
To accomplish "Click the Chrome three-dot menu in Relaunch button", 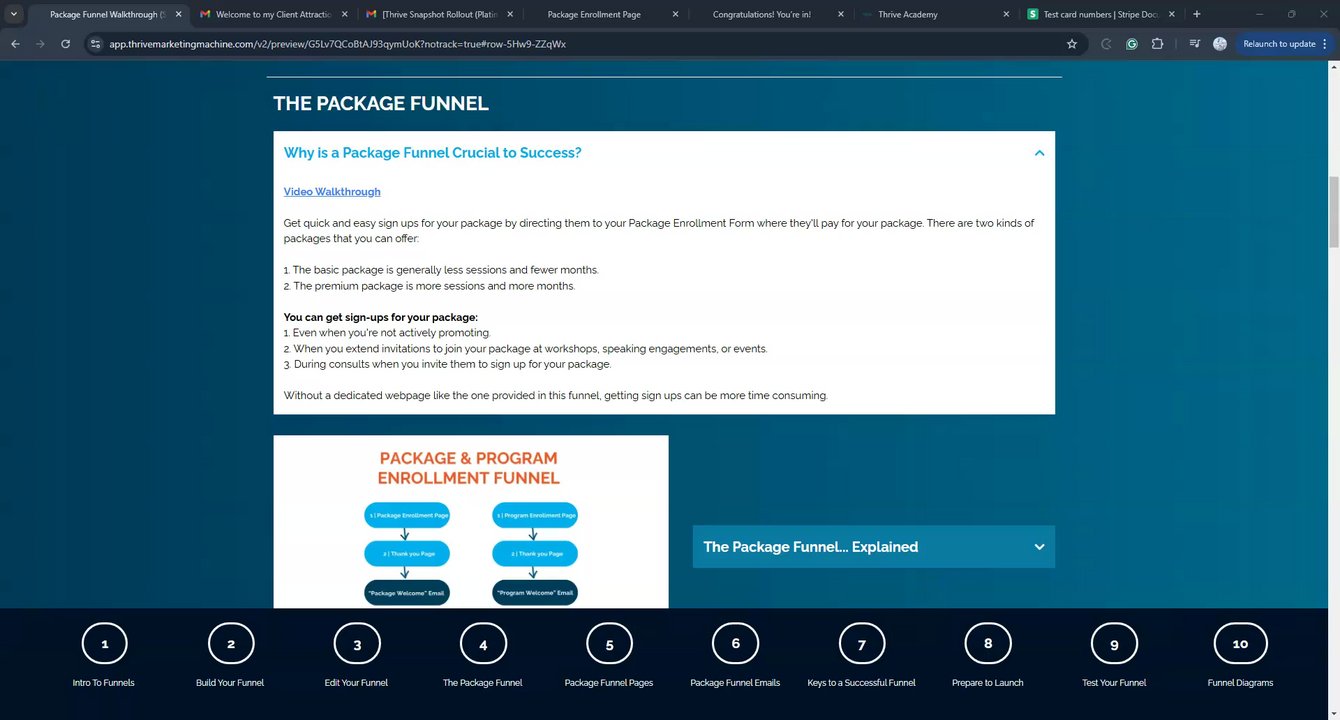I will 1325,44.
